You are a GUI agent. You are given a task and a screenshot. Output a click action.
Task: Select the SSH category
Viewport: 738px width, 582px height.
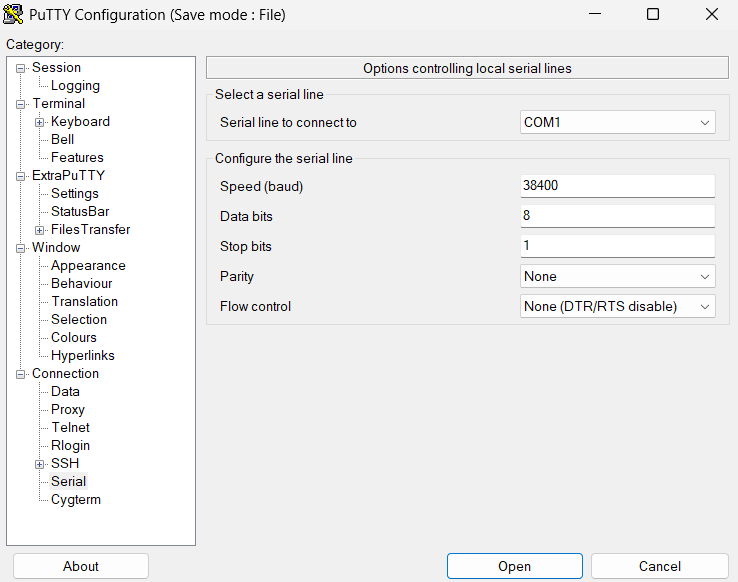tap(65, 463)
